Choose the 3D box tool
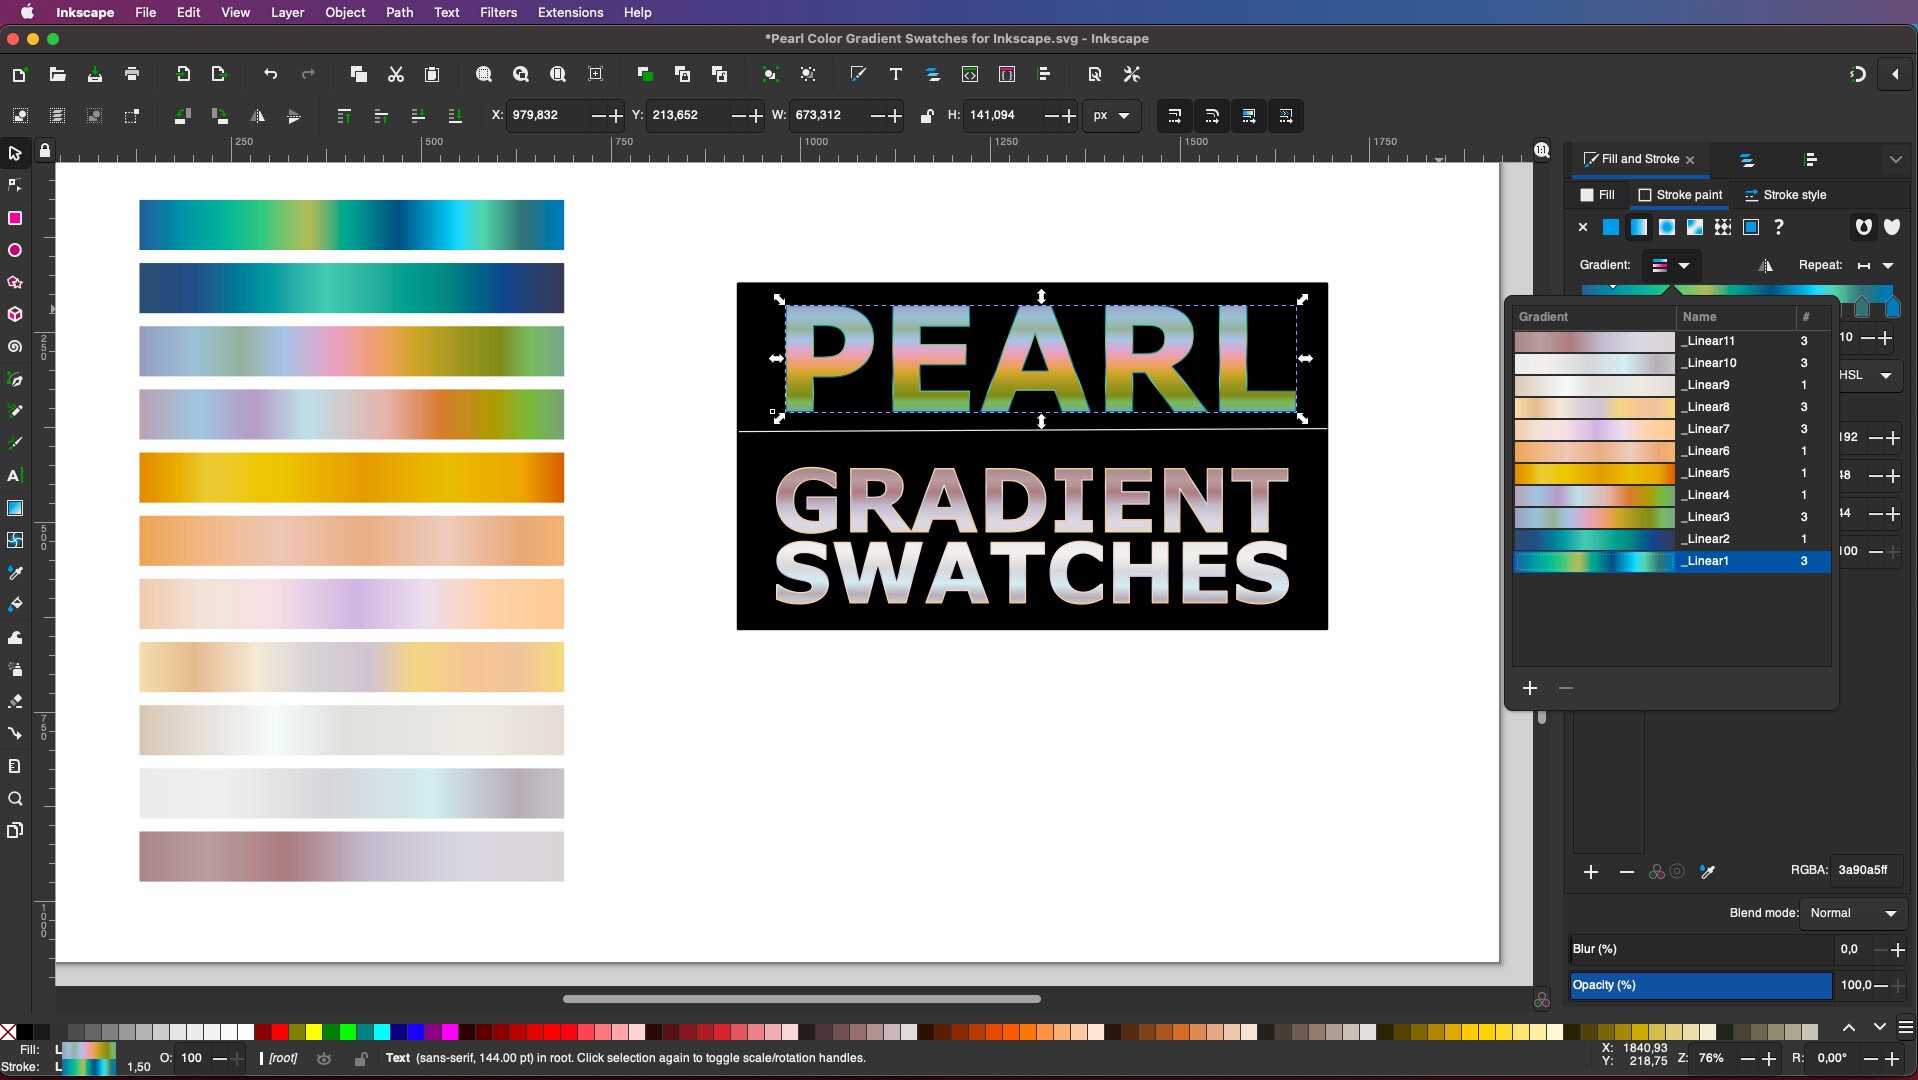Image resolution: width=1918 pixels, height=1080 pixels. point(14,314)
